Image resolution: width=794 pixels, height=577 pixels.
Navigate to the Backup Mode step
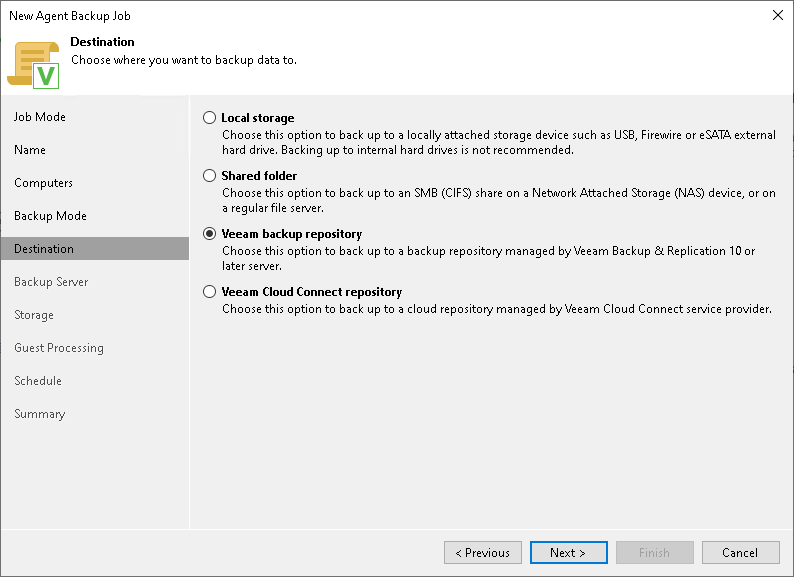(x=50, y=216)
